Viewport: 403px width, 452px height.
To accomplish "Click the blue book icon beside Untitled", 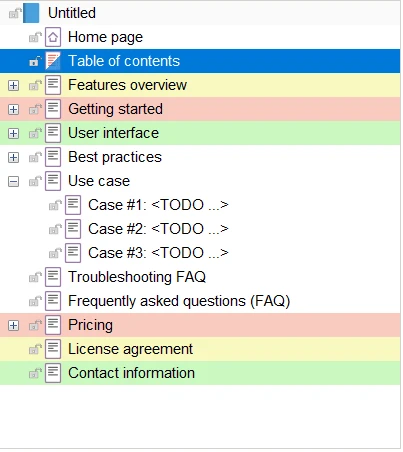I will coord(31,13).
